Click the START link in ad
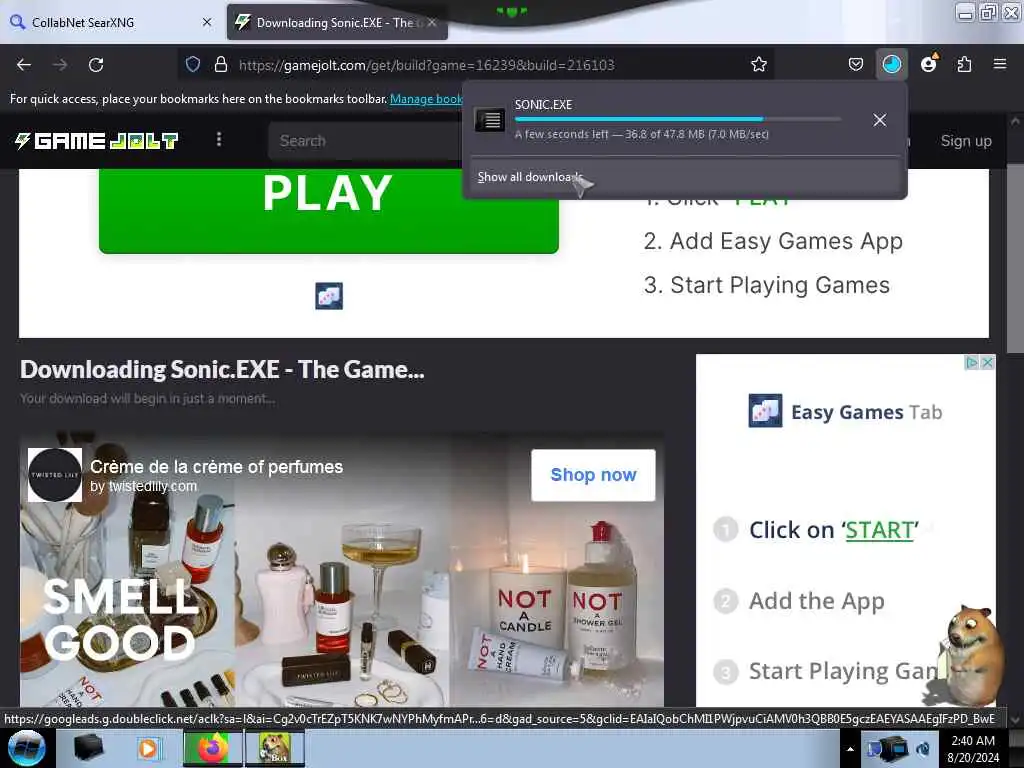 pyautogui.click(x=879, y=530)
